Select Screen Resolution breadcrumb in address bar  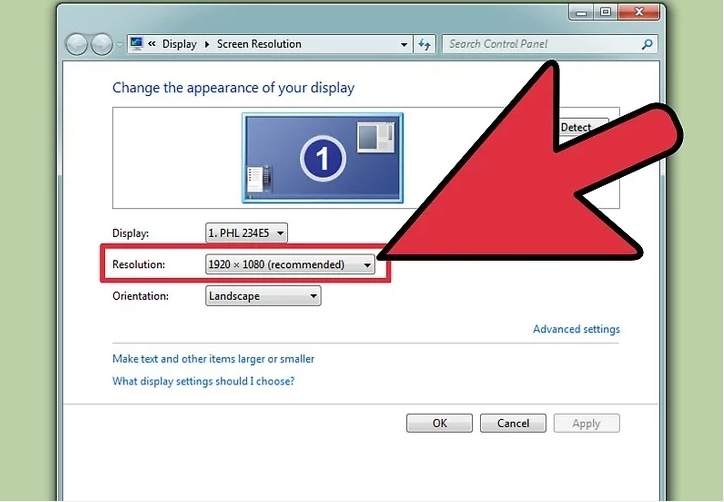(x=259, y=44)
